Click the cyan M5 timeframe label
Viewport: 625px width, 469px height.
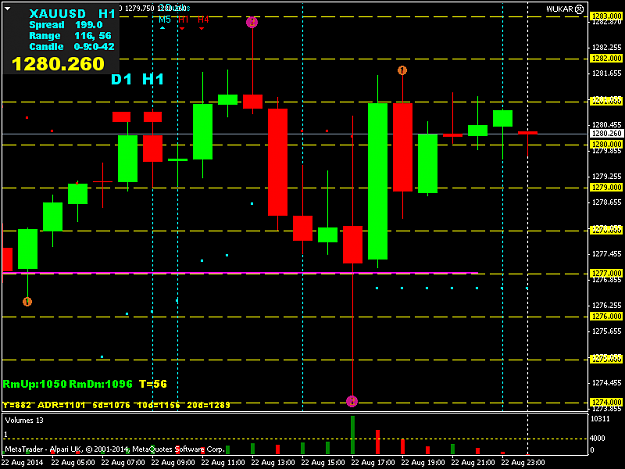pos(164,20)
